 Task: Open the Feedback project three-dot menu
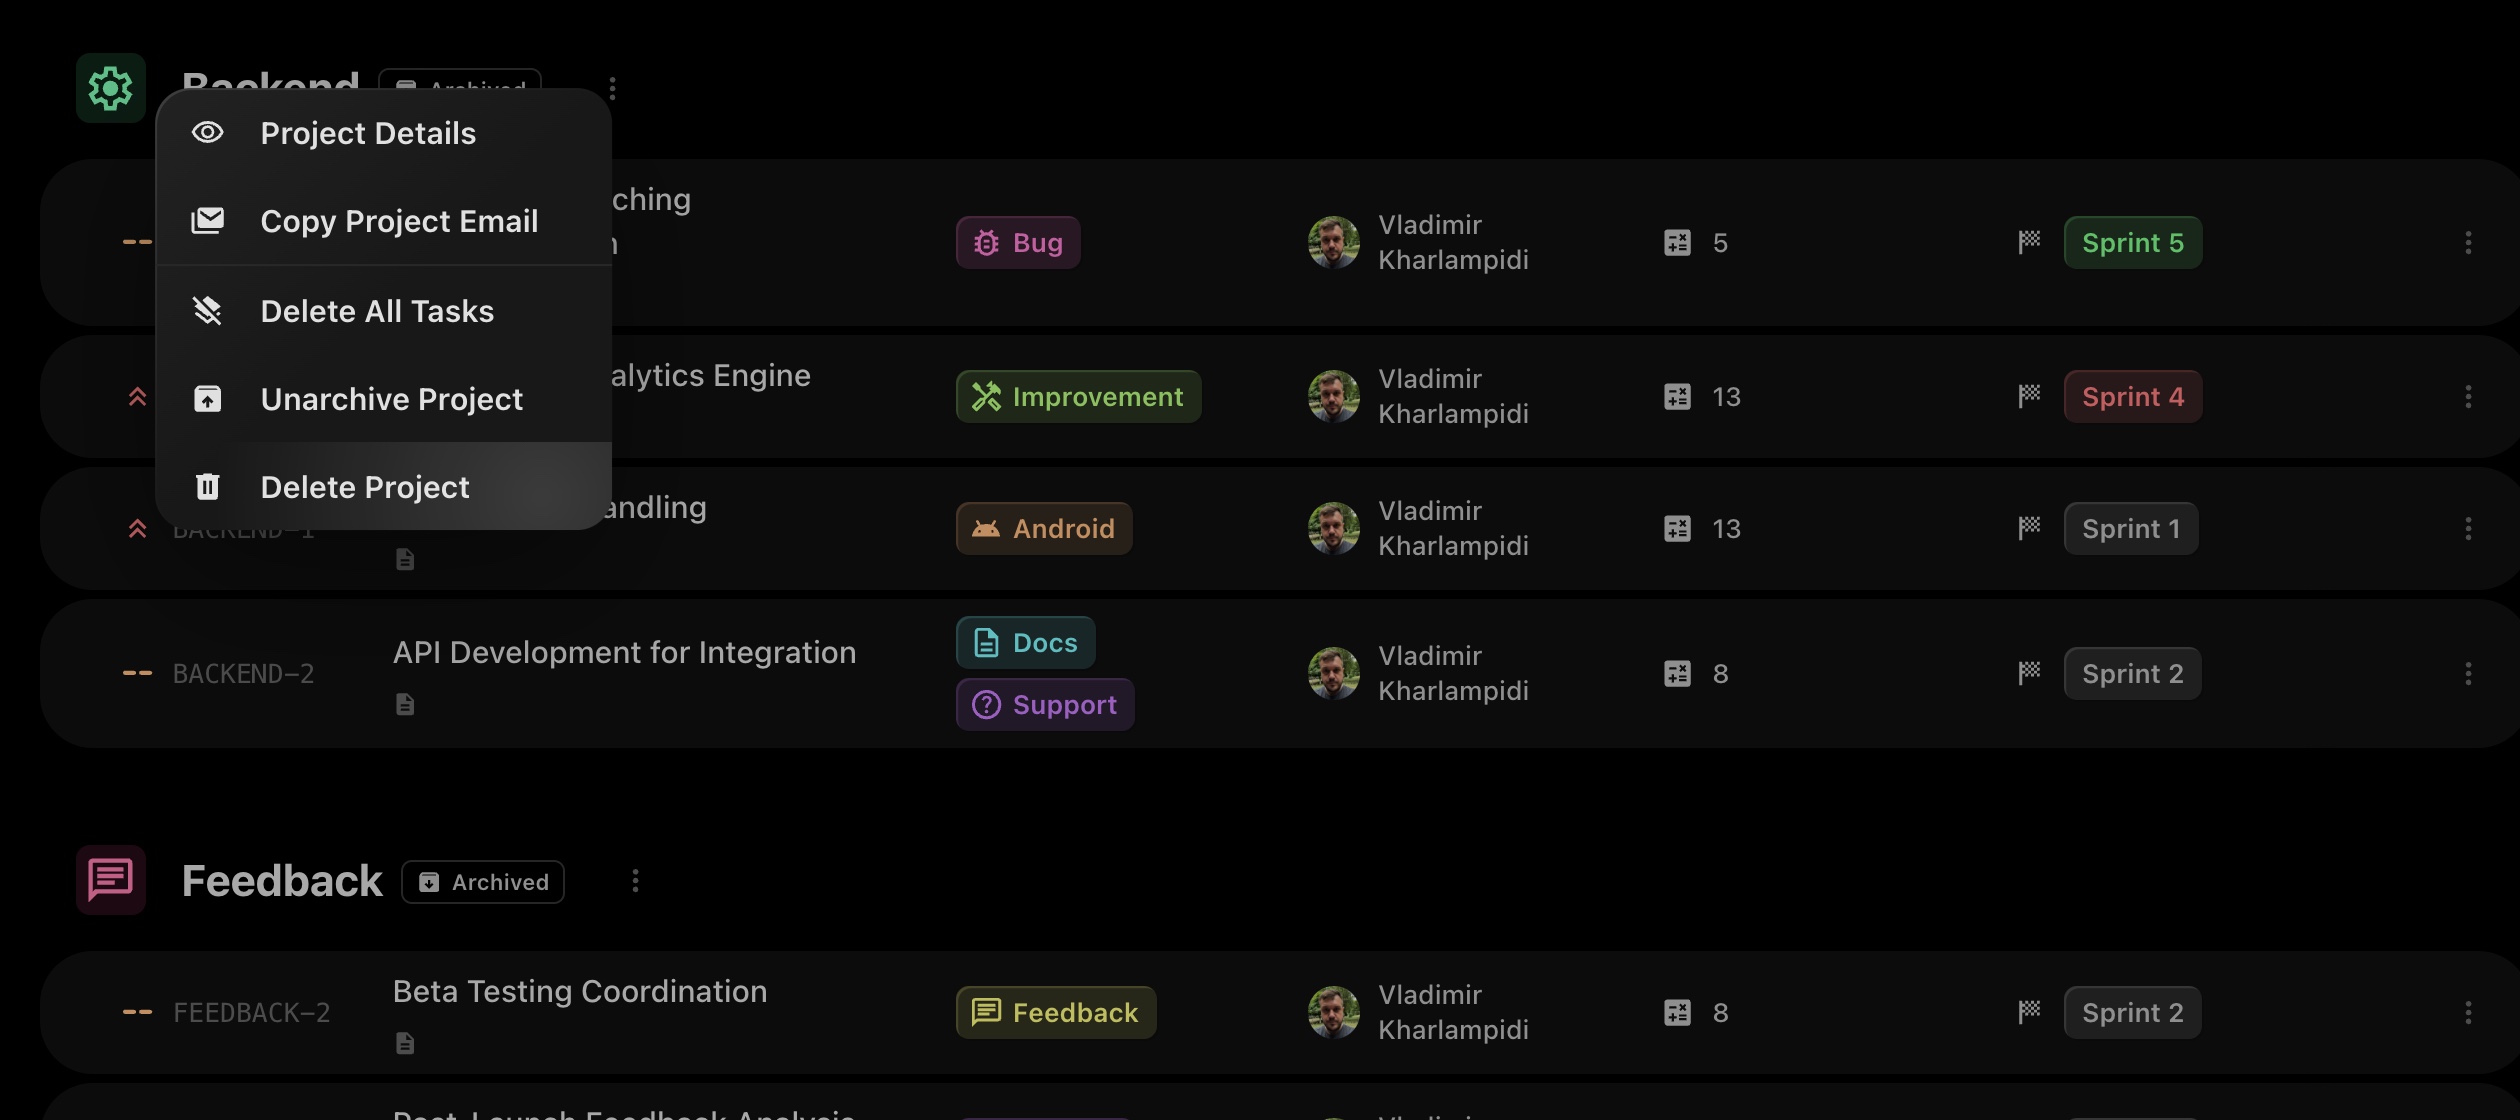pyautogui.click(x=635, y=881)
